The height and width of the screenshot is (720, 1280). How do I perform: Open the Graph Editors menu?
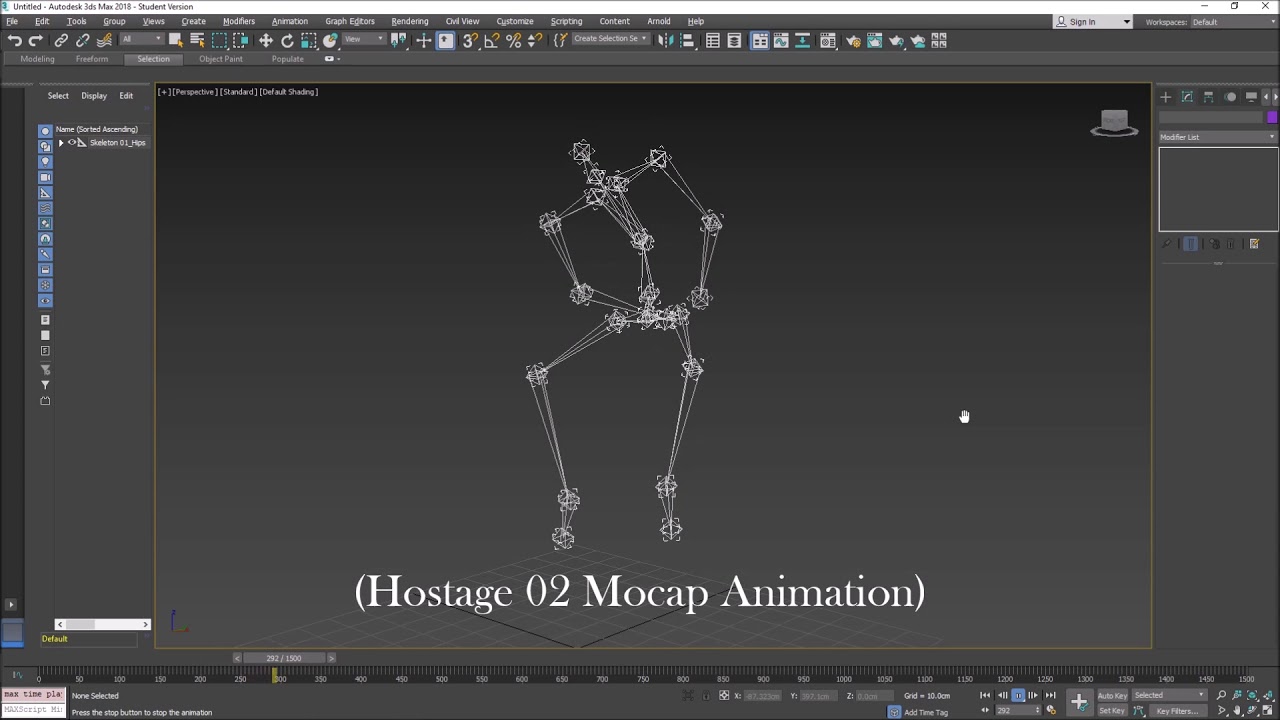(x=350, y=21)
